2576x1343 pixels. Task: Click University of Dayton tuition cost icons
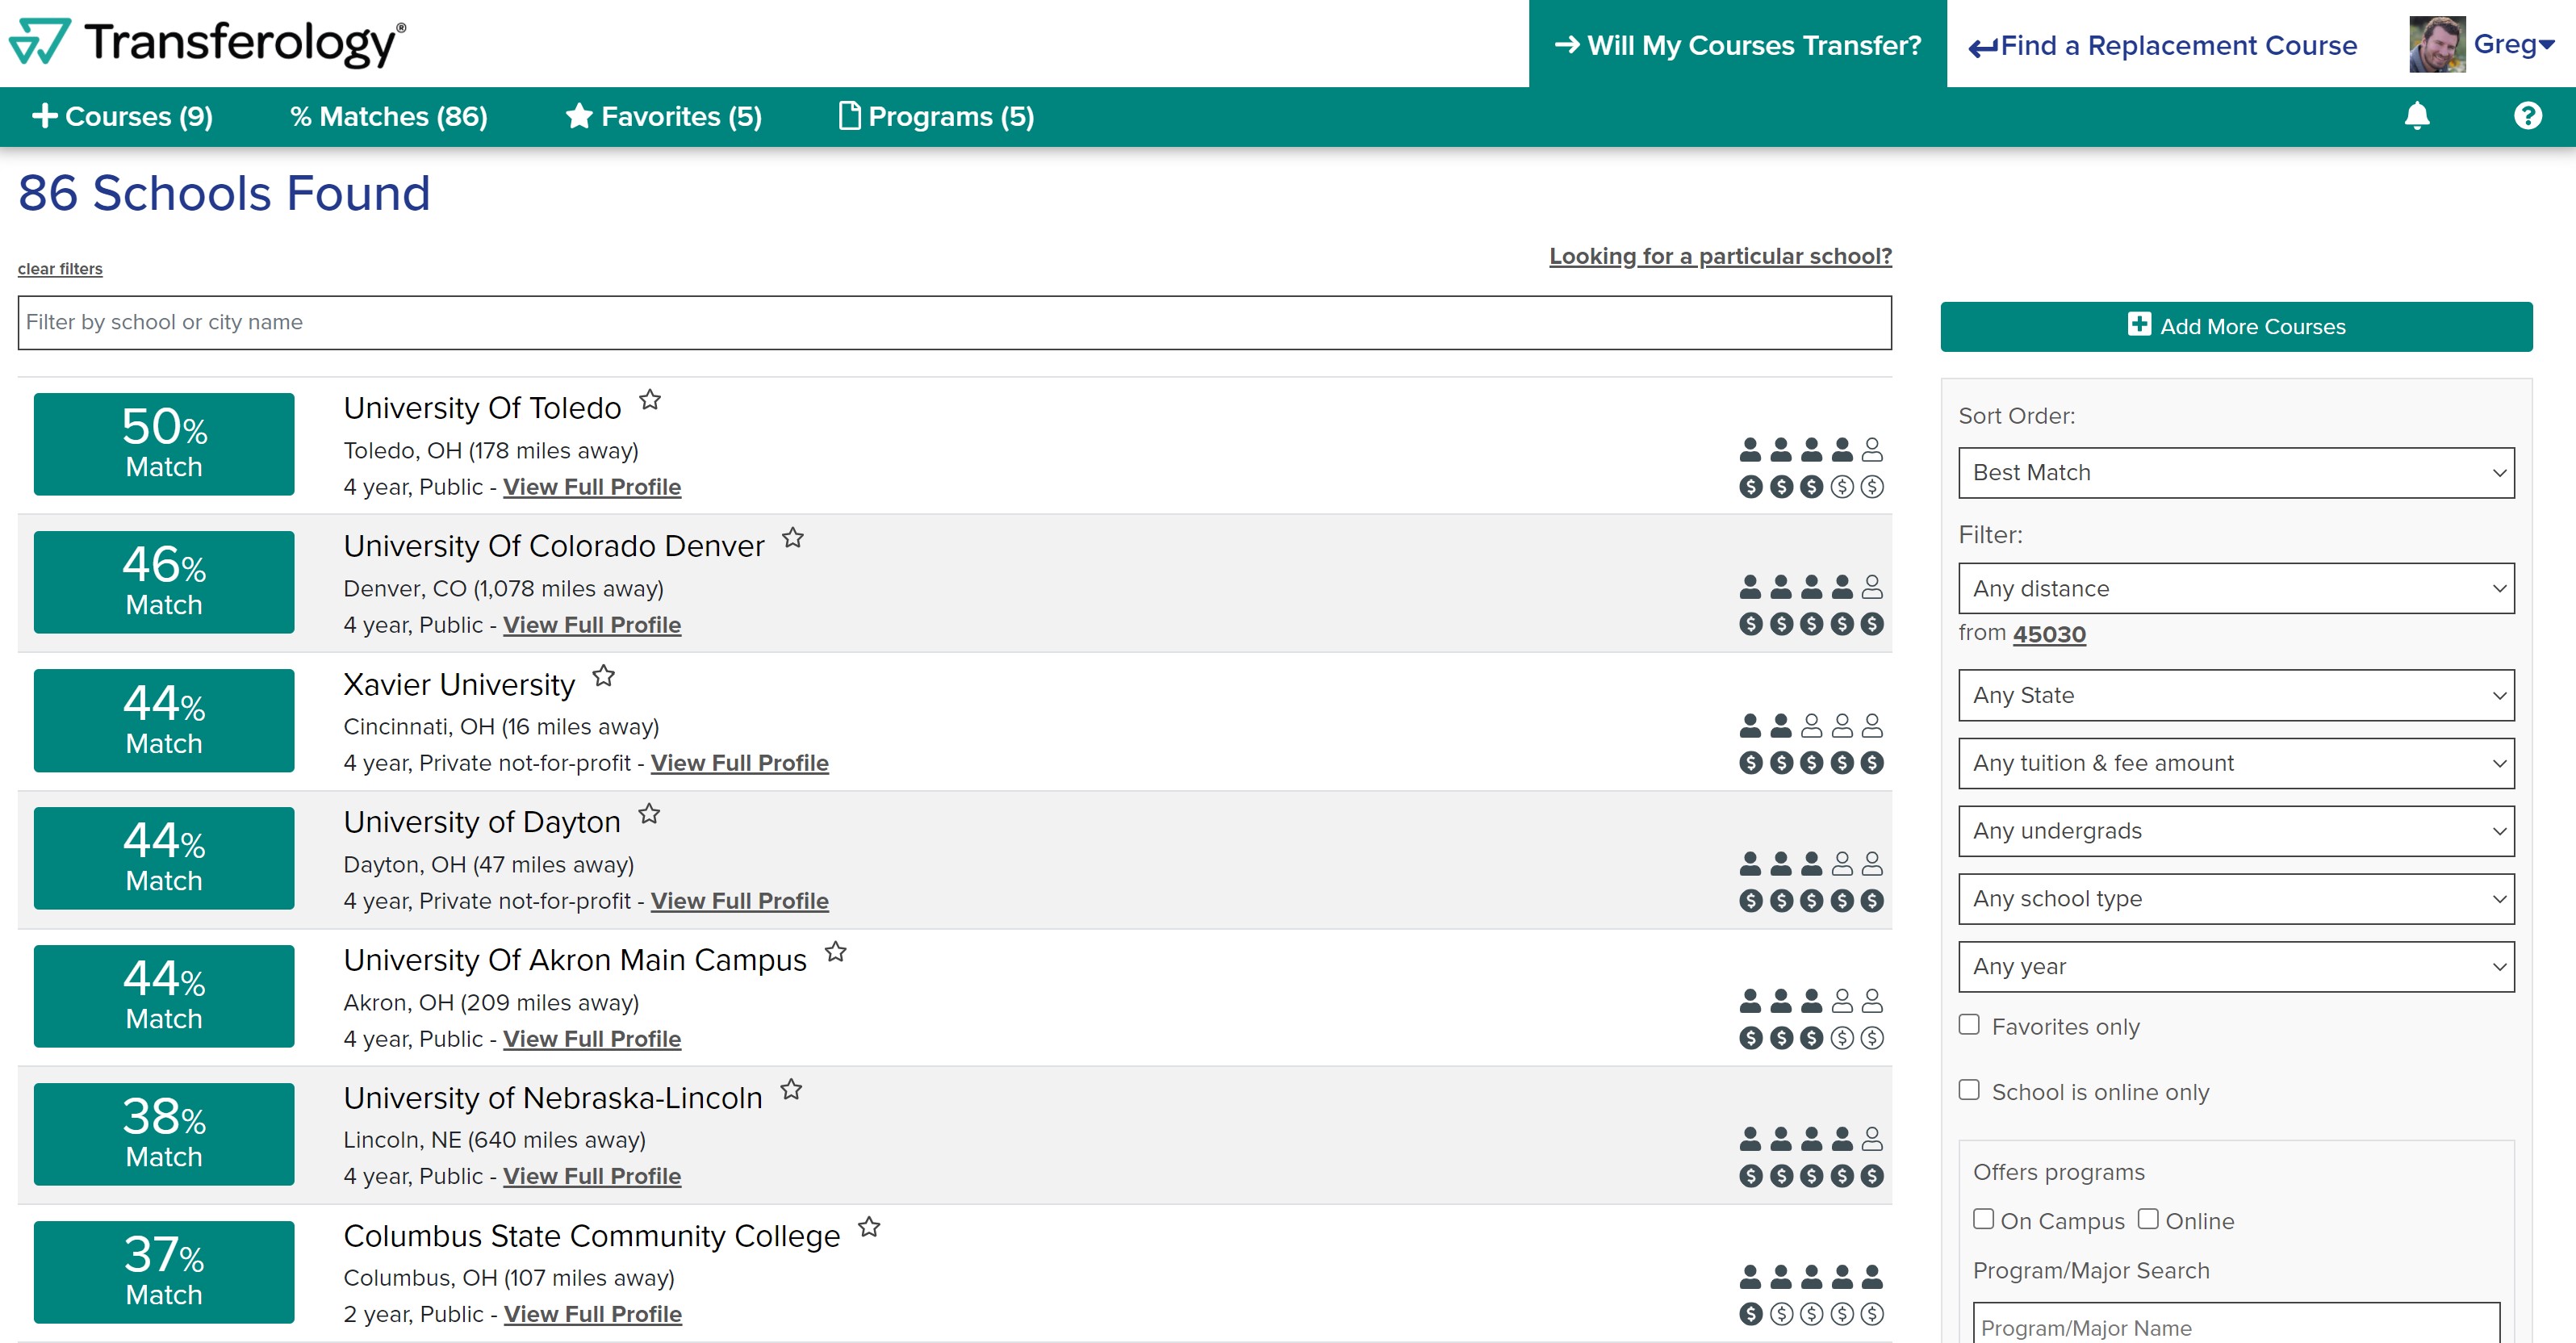click(x=1811, y=900)
